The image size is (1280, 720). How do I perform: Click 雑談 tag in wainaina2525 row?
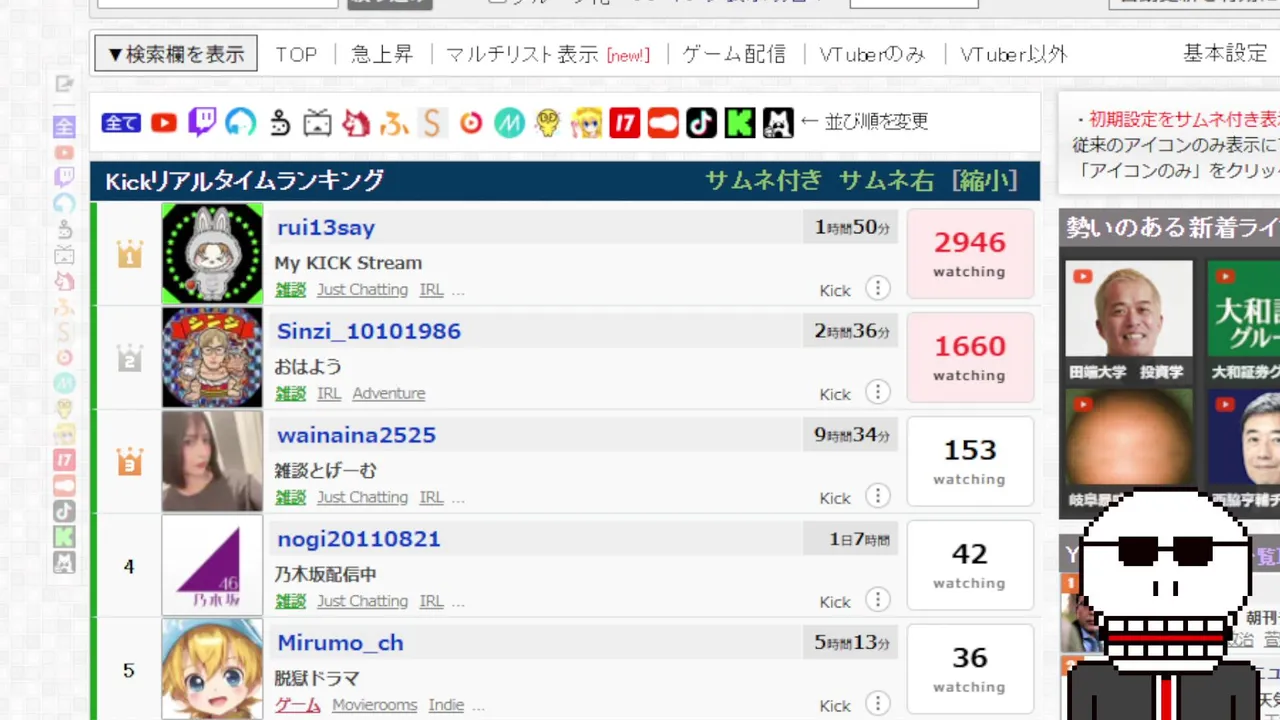(291, 498)
